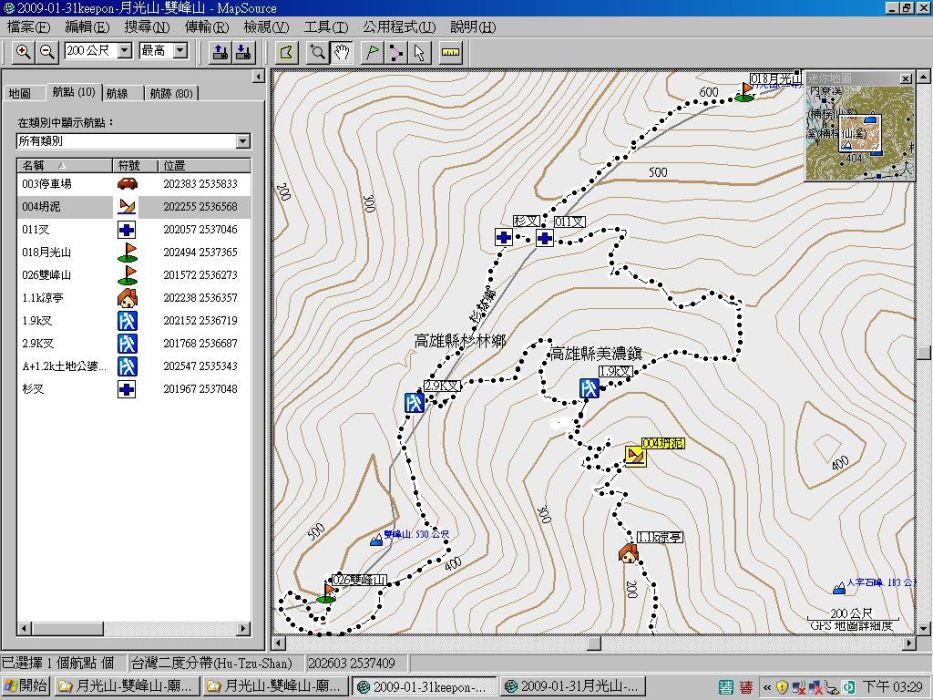Screen dimensions: 933x700
Task: Switch to the 航跡 (80) tab
Action: coord(171,93)
